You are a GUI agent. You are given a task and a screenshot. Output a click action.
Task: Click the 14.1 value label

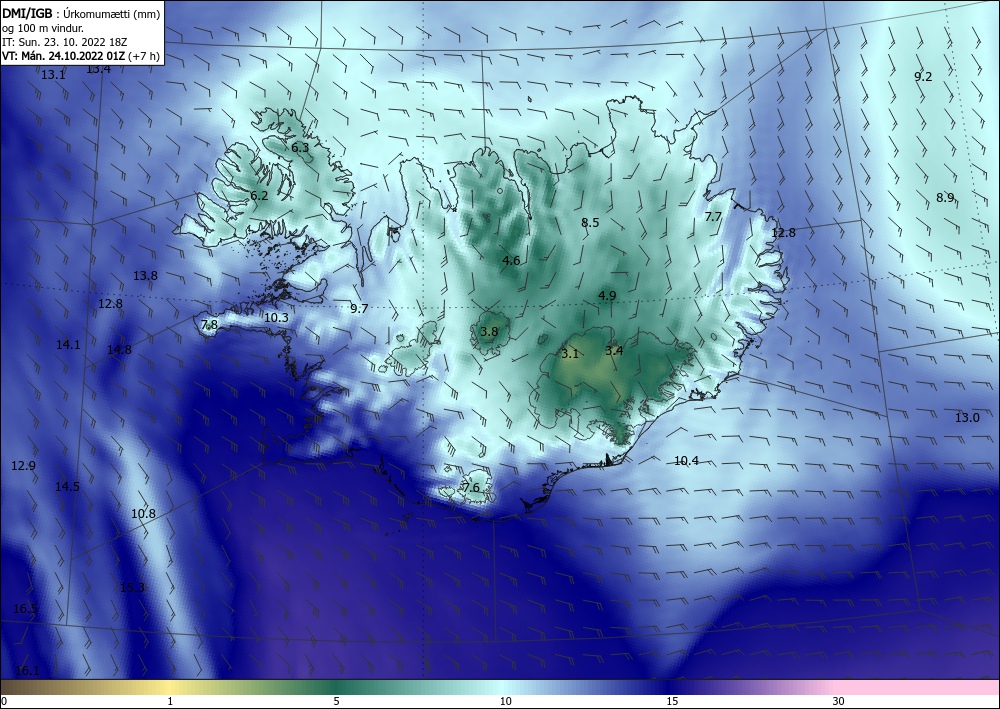(68, 345)
